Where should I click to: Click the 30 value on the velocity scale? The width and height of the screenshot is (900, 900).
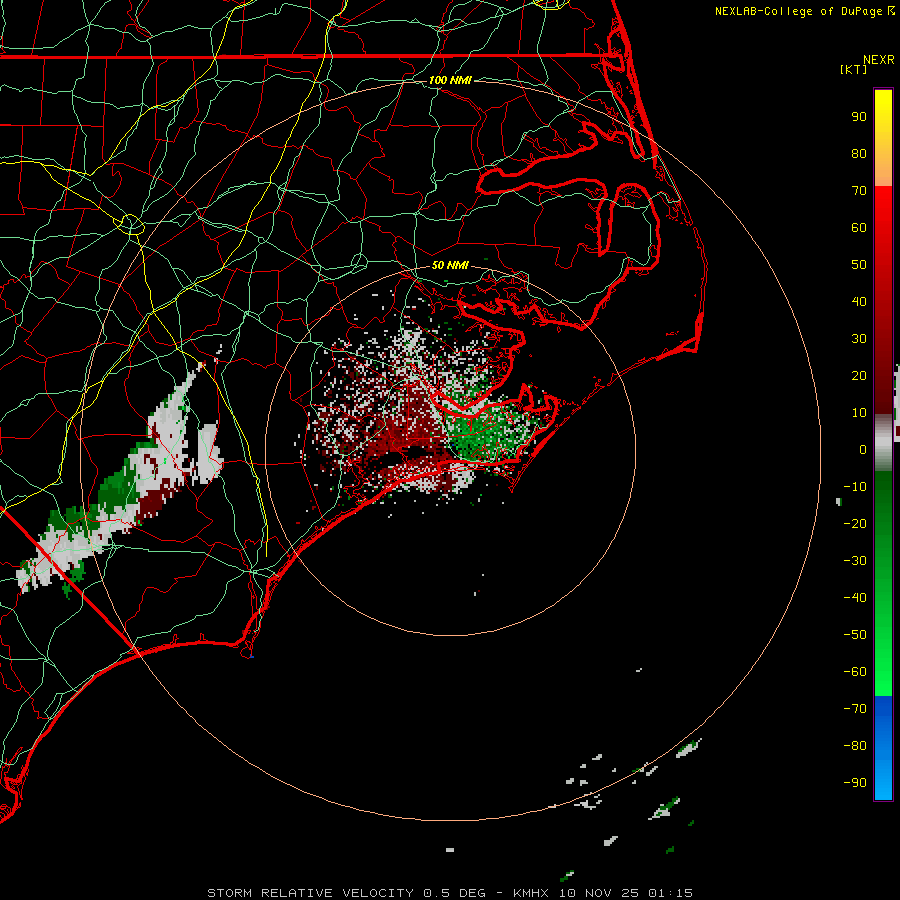(859, 339)
